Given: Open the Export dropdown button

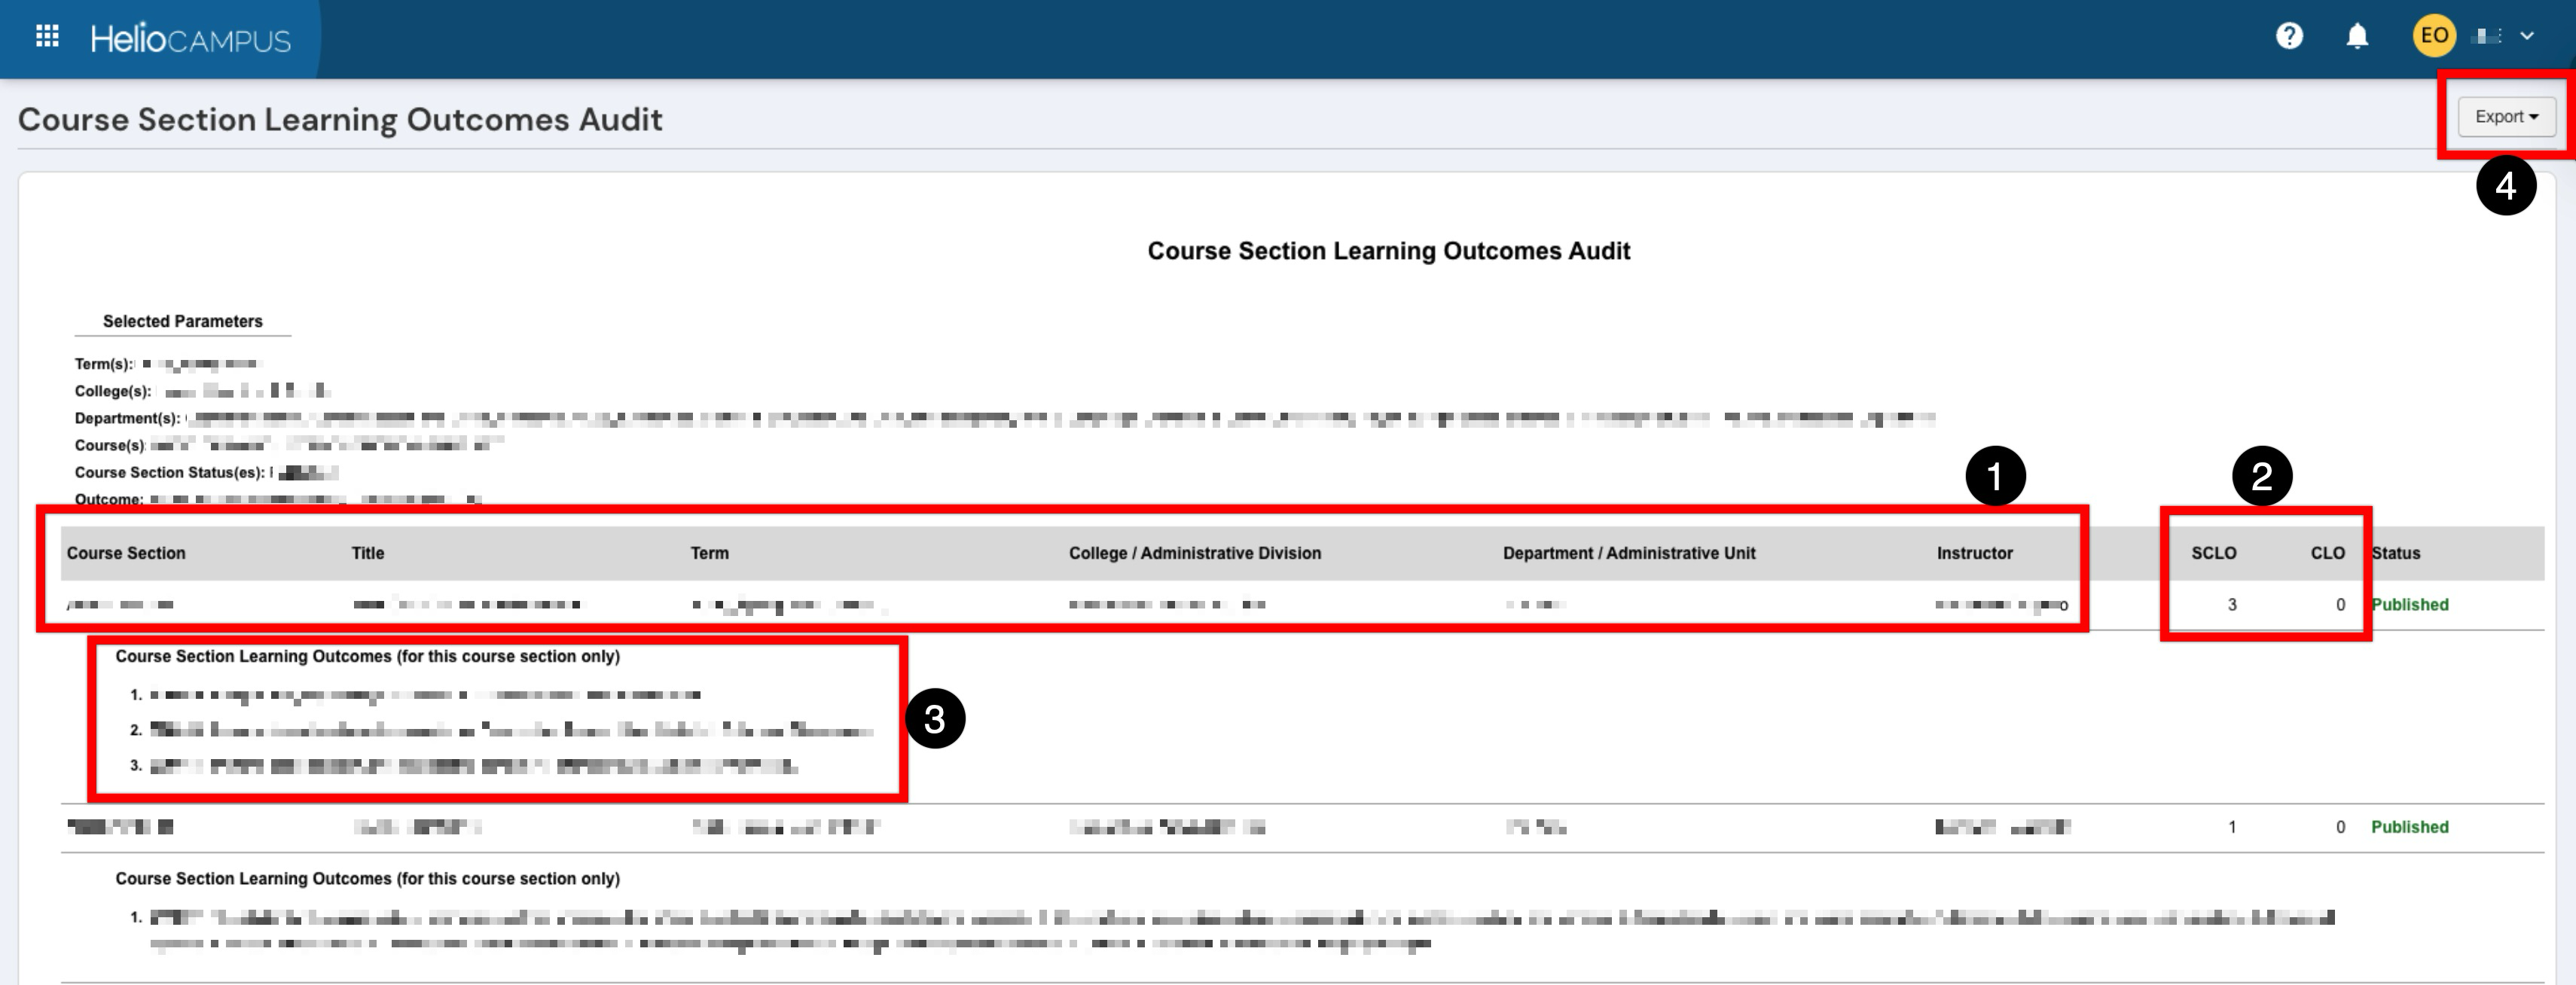Looking at the screenshot, I should pyautogui.click(x=2506, y=117).
